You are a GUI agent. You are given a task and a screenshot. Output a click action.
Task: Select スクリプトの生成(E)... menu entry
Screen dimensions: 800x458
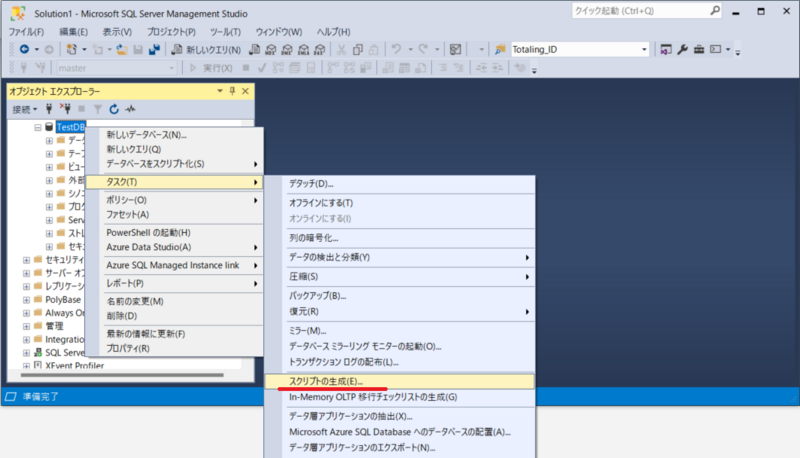400,381
